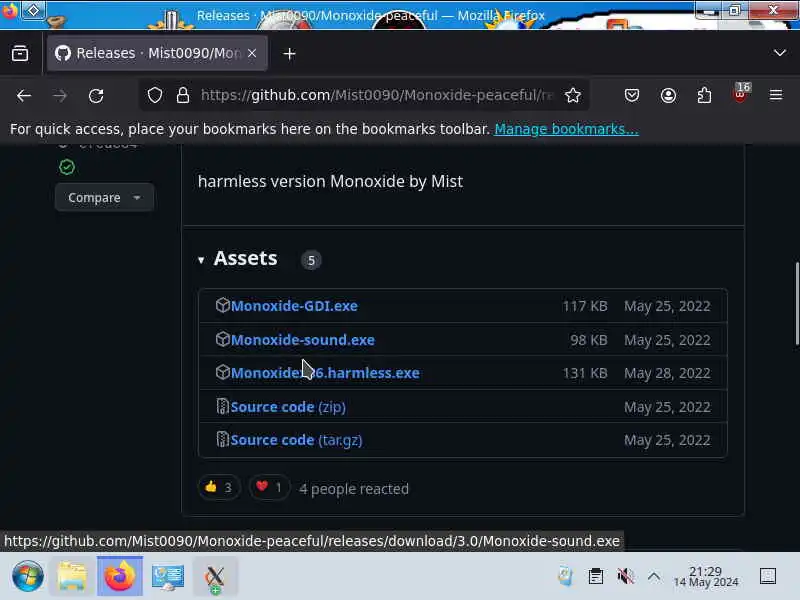This screenshot has width=800, height=600.
Task: Go back to the previous page
Action: (24, 95)
